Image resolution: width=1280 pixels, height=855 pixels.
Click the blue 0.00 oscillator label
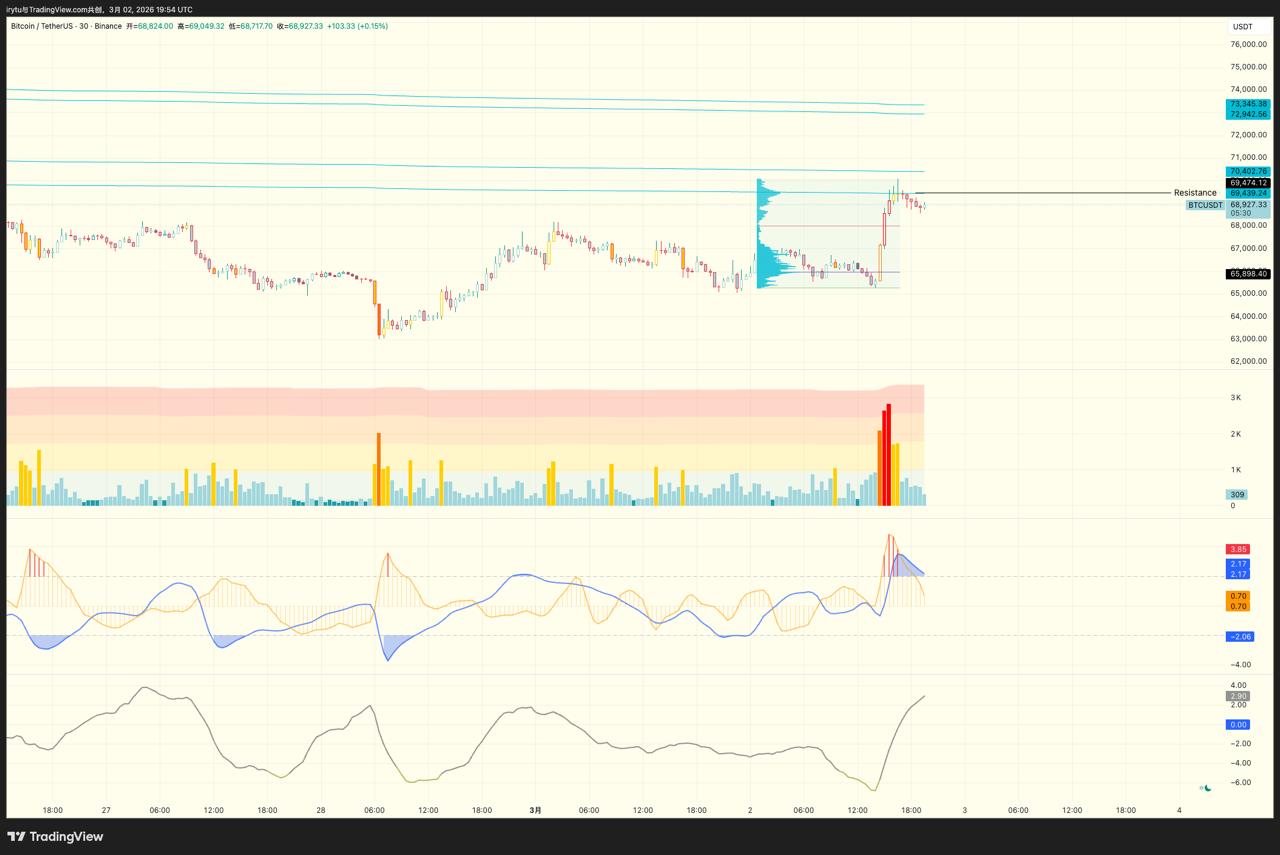click(1237, 724)
